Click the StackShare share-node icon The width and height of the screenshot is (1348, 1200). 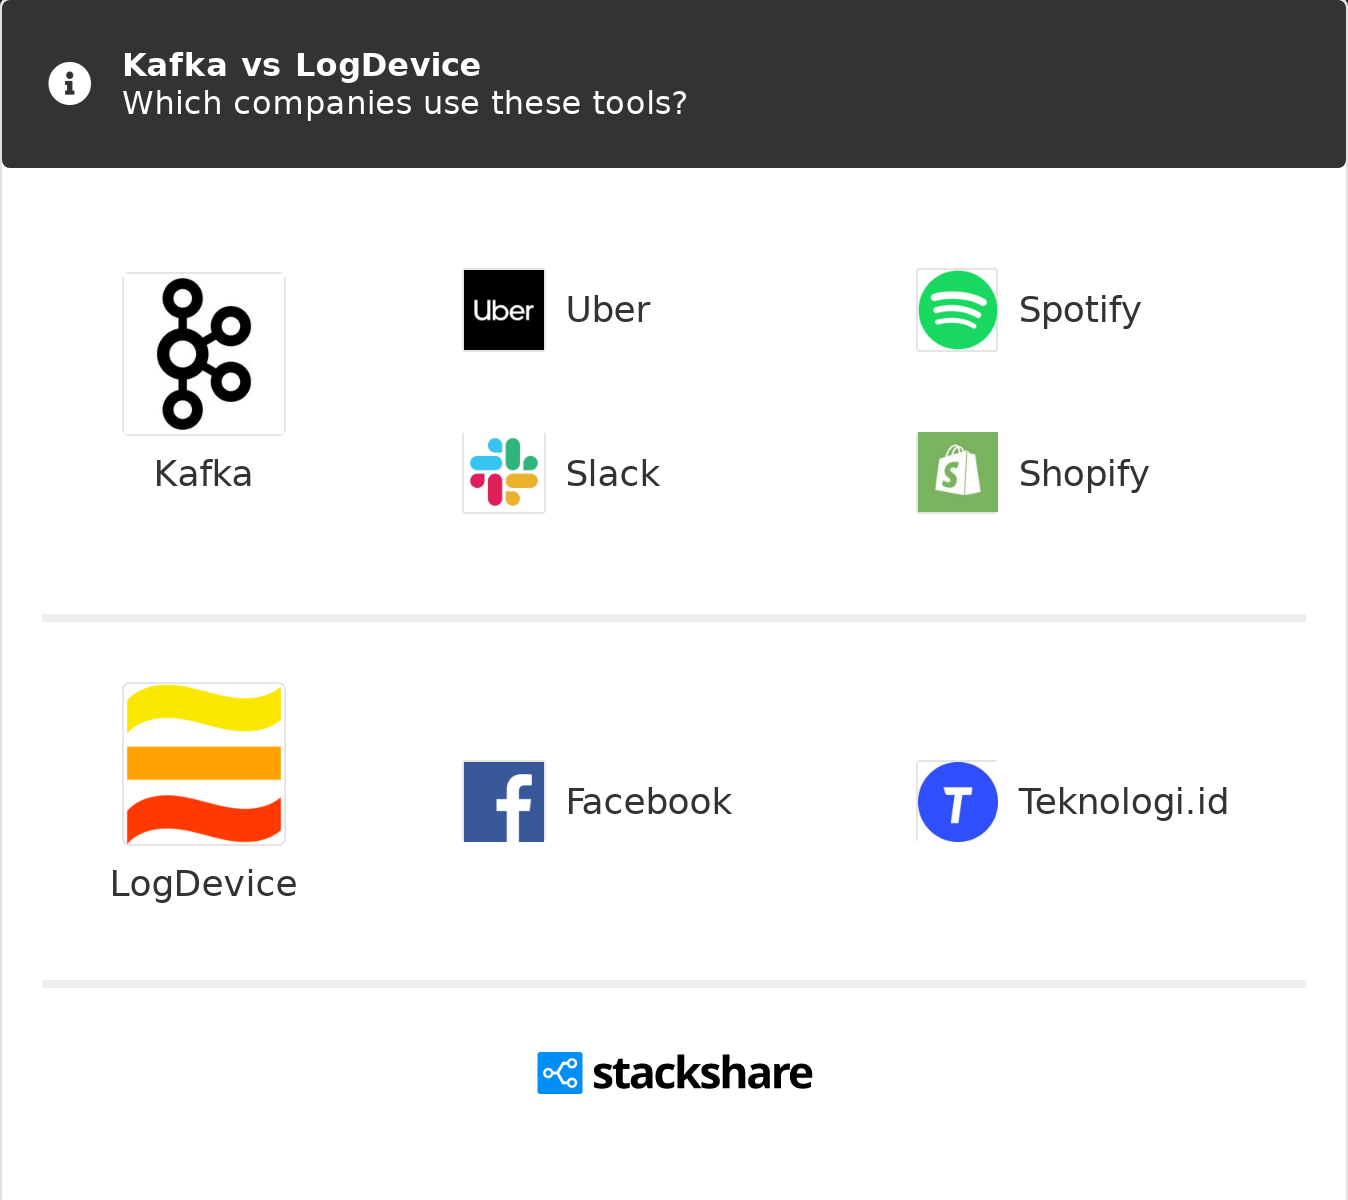(x=560, y=1073)
